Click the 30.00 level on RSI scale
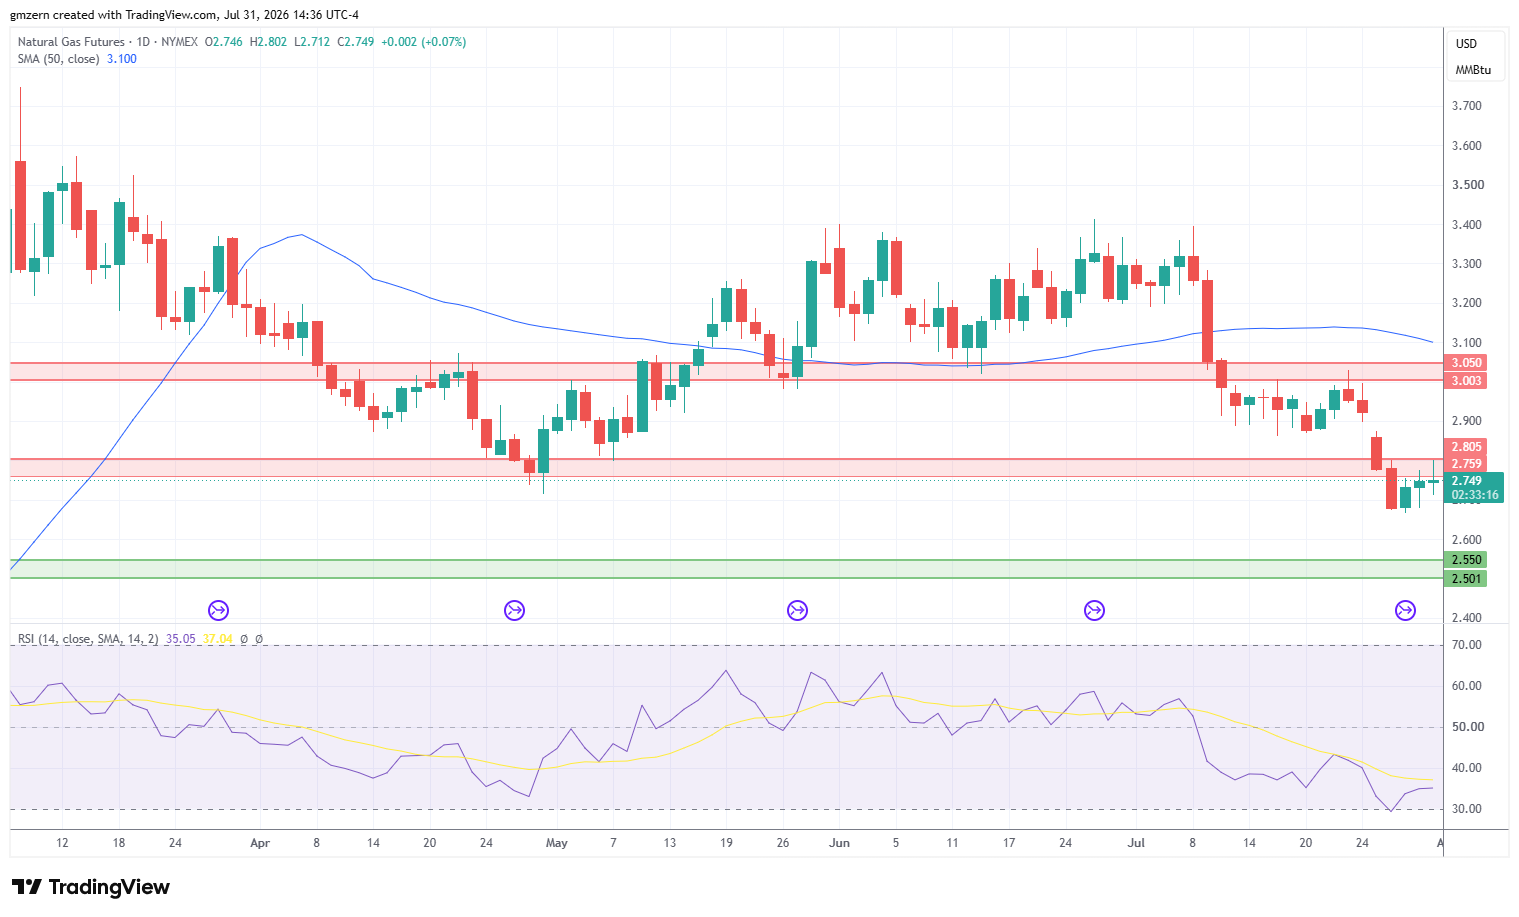Viewport: 1519px width, 917px height. (x=1467, y=809)
